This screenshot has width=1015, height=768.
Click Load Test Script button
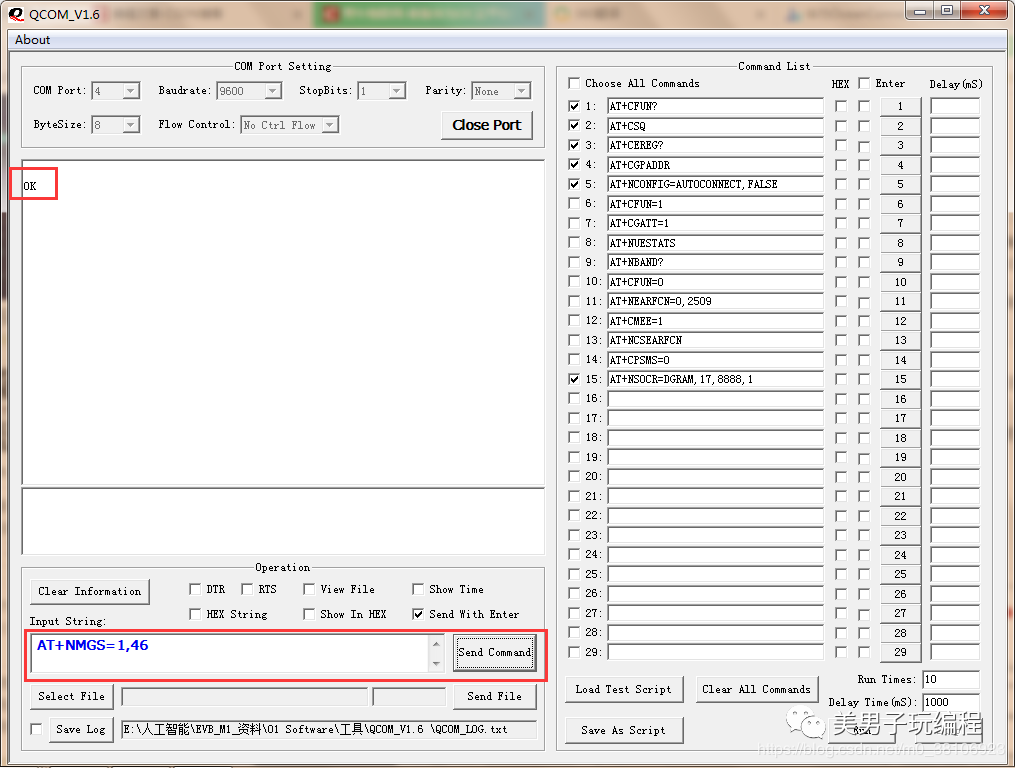(x=623, y=690)
